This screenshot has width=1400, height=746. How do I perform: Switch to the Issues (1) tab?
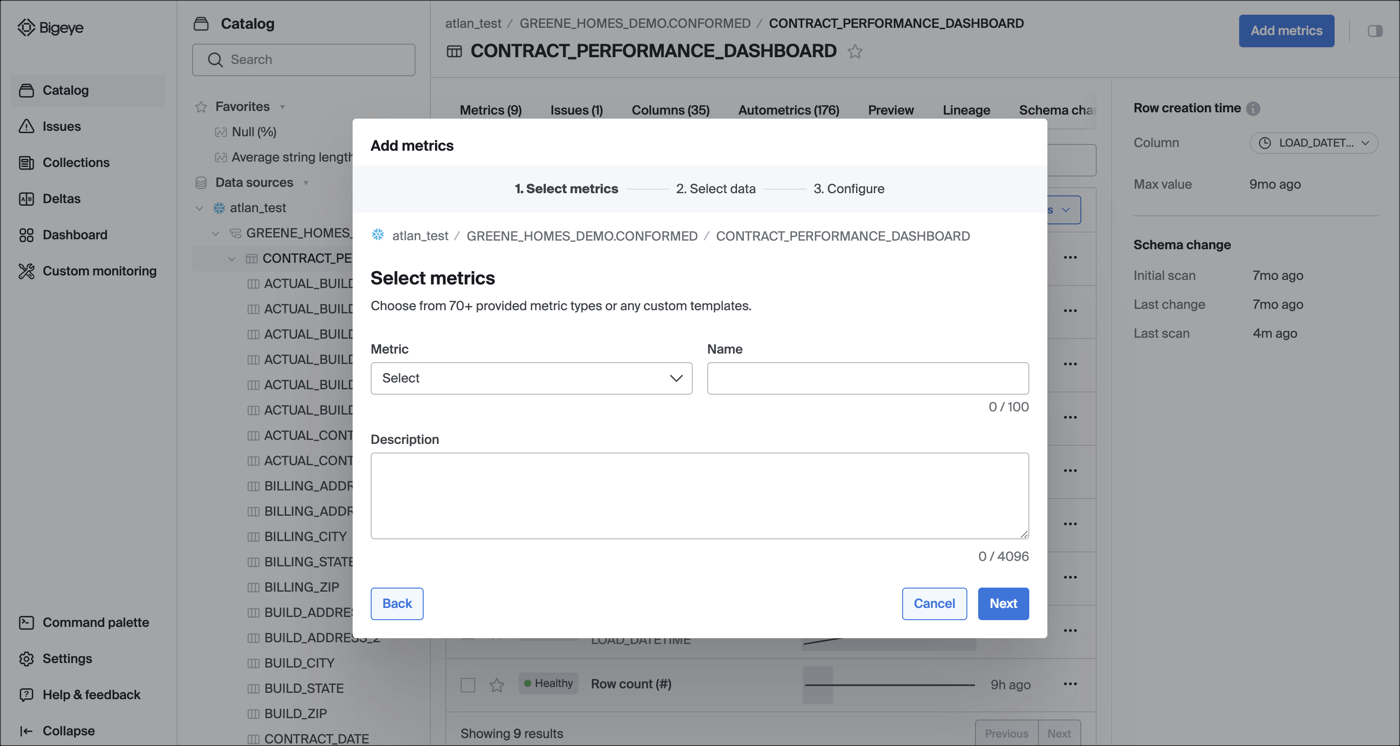(576, 110)
